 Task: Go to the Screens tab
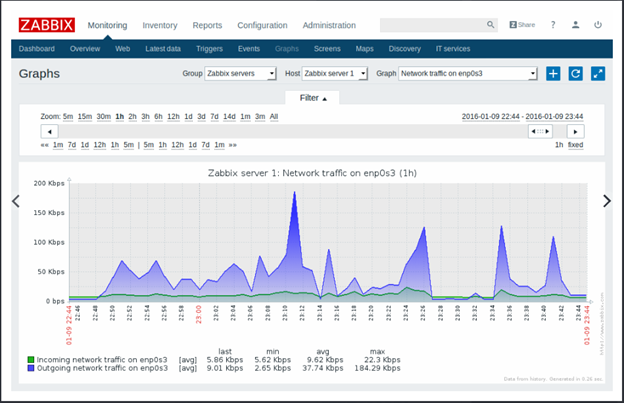pyautogui.click(x=327, y=49)
